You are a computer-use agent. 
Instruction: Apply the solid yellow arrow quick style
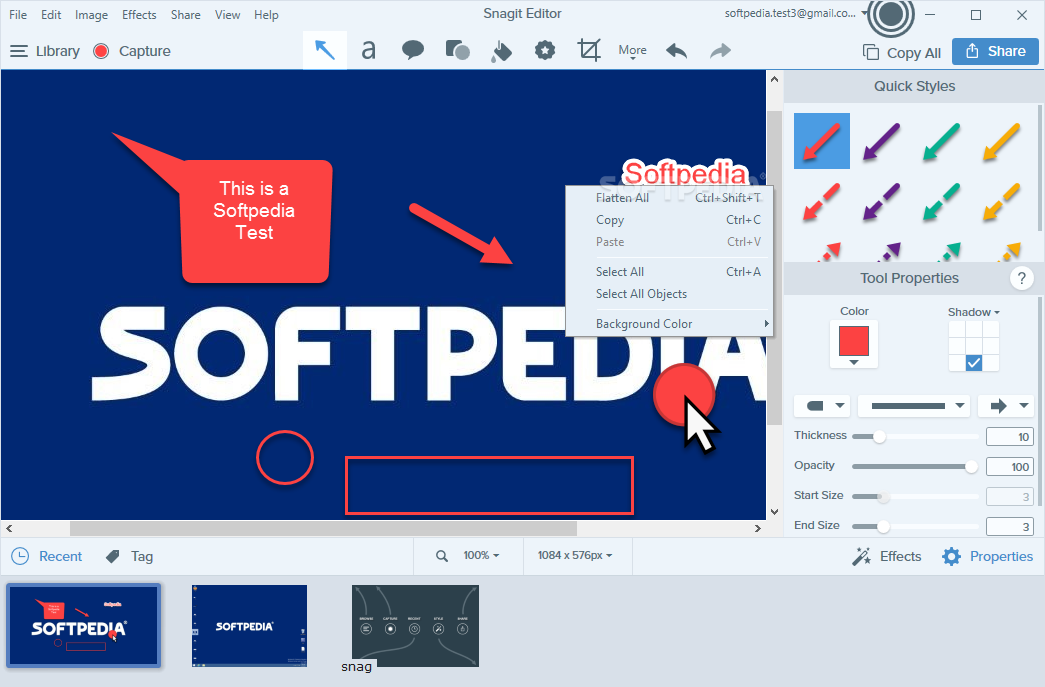pyautogui.click(x=1001, y=141)
